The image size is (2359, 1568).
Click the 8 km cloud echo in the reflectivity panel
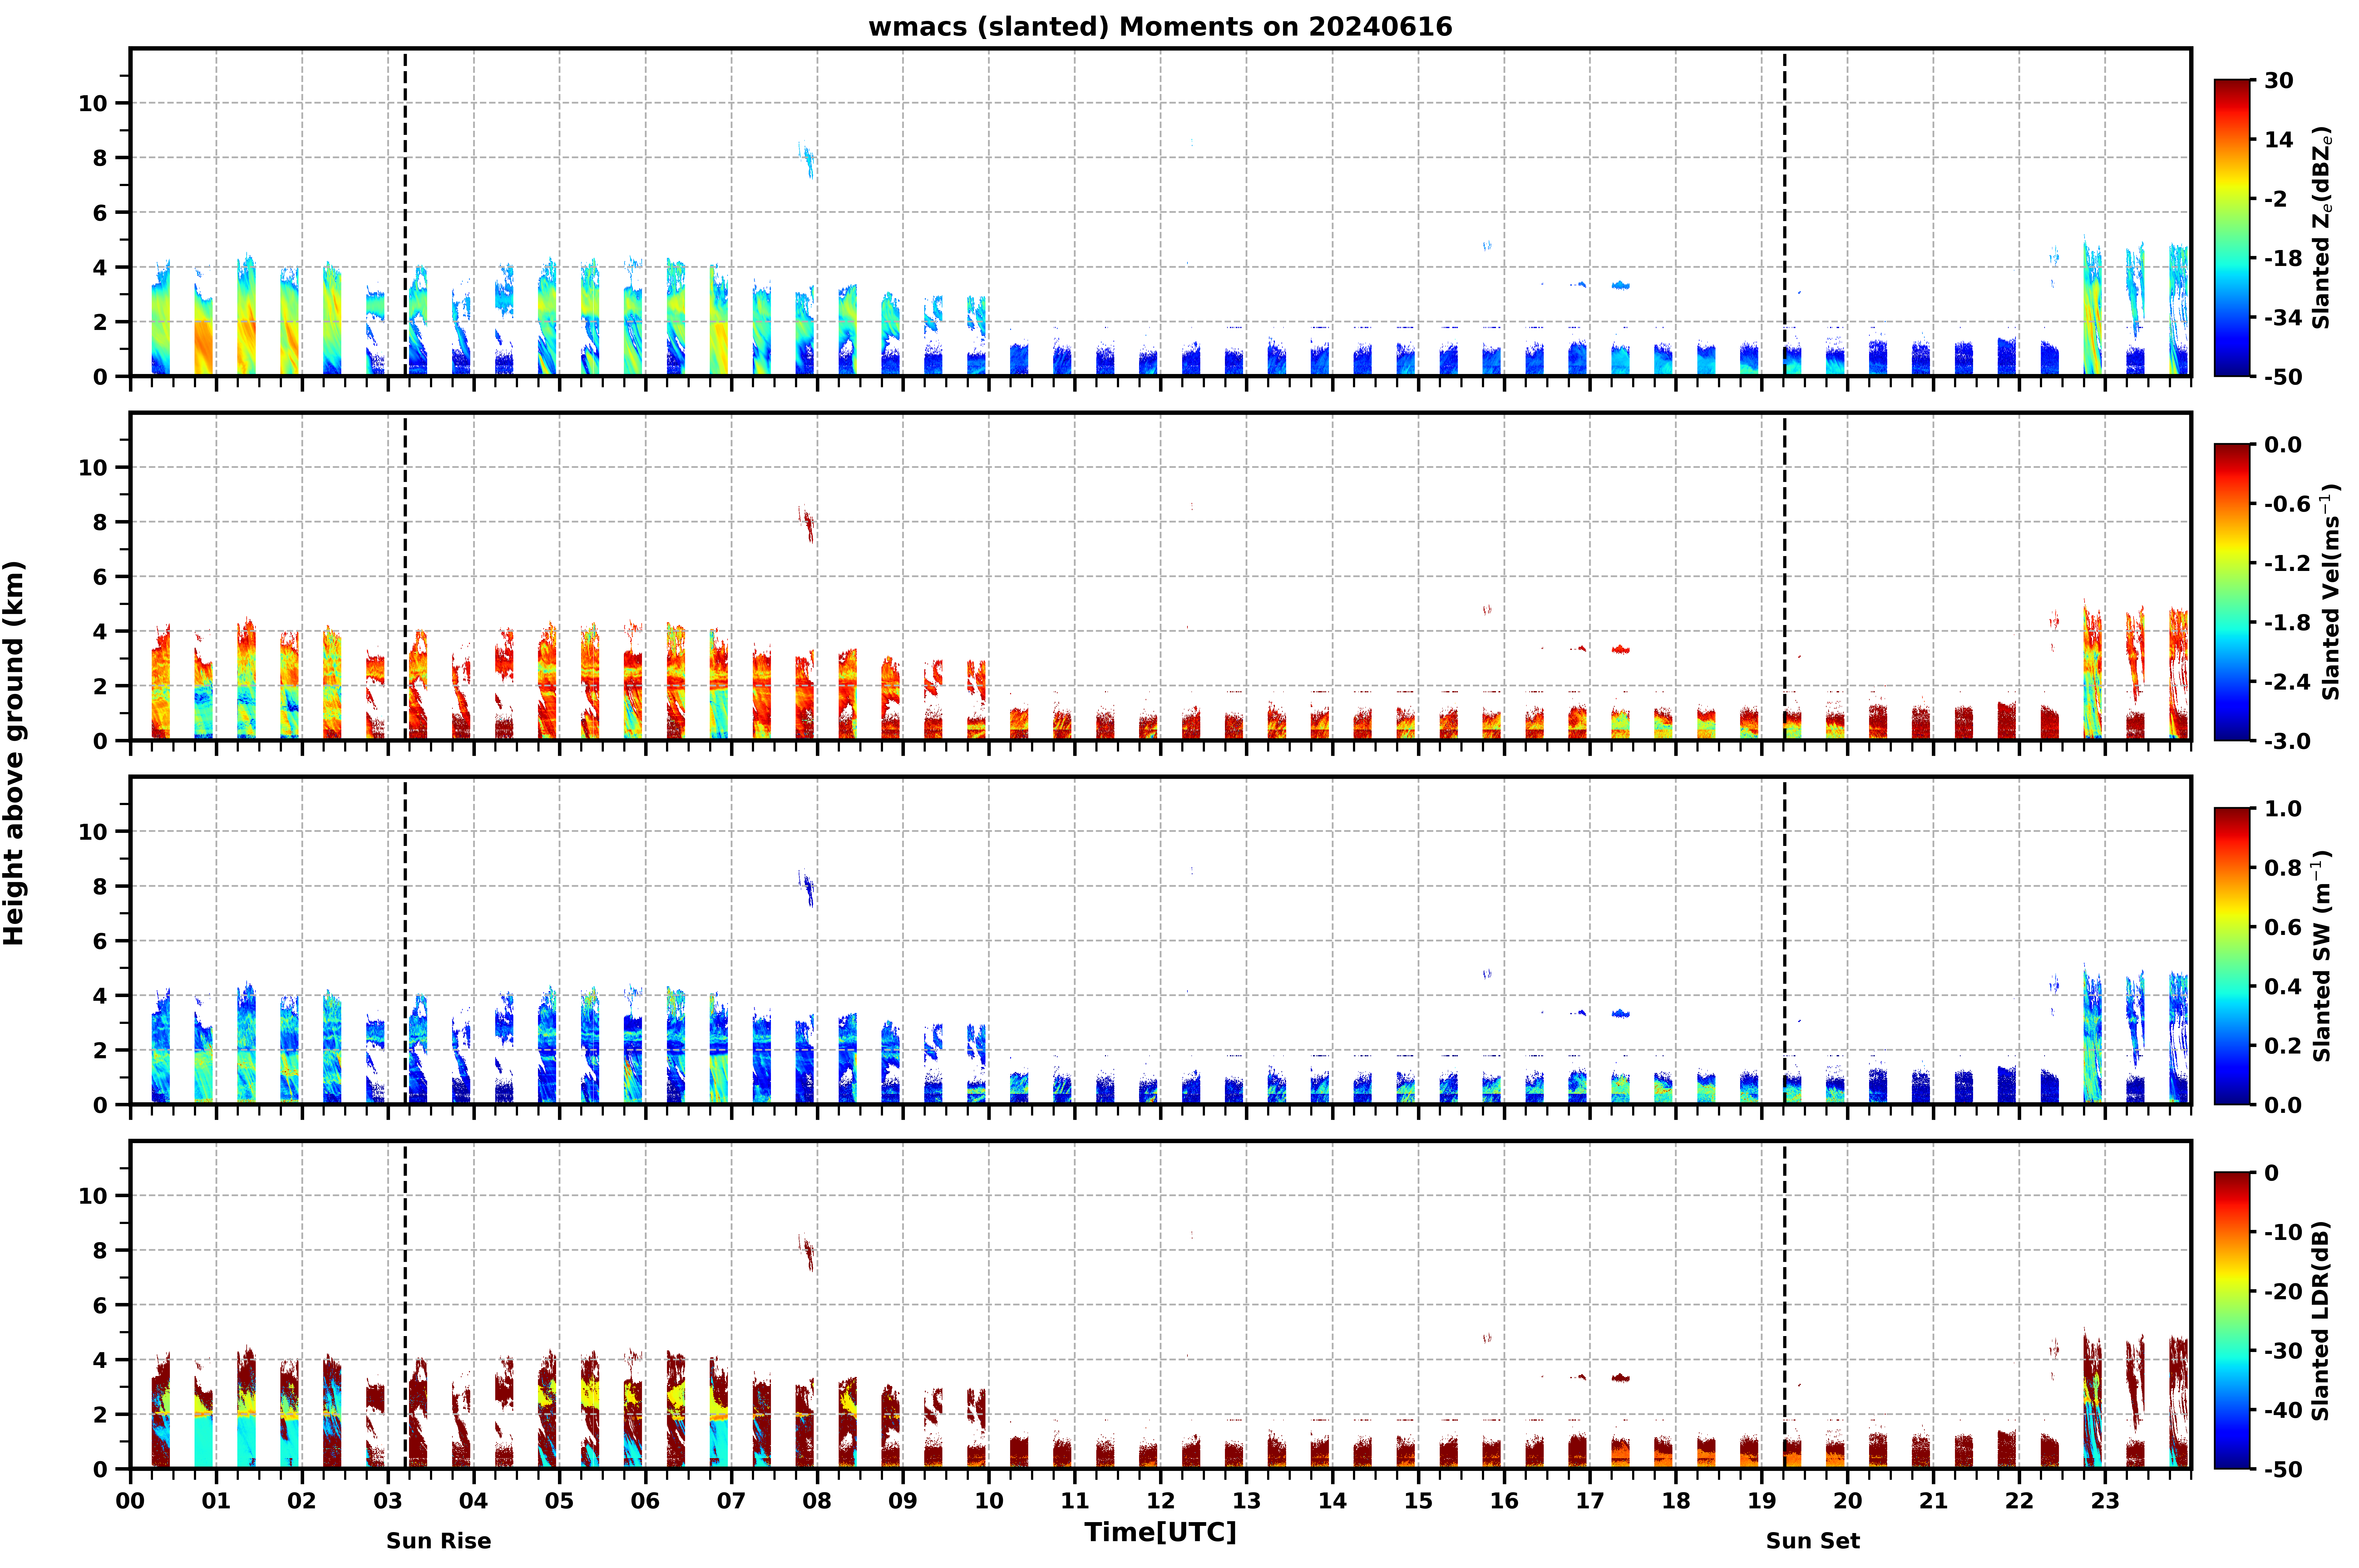(x=807, y=160)
